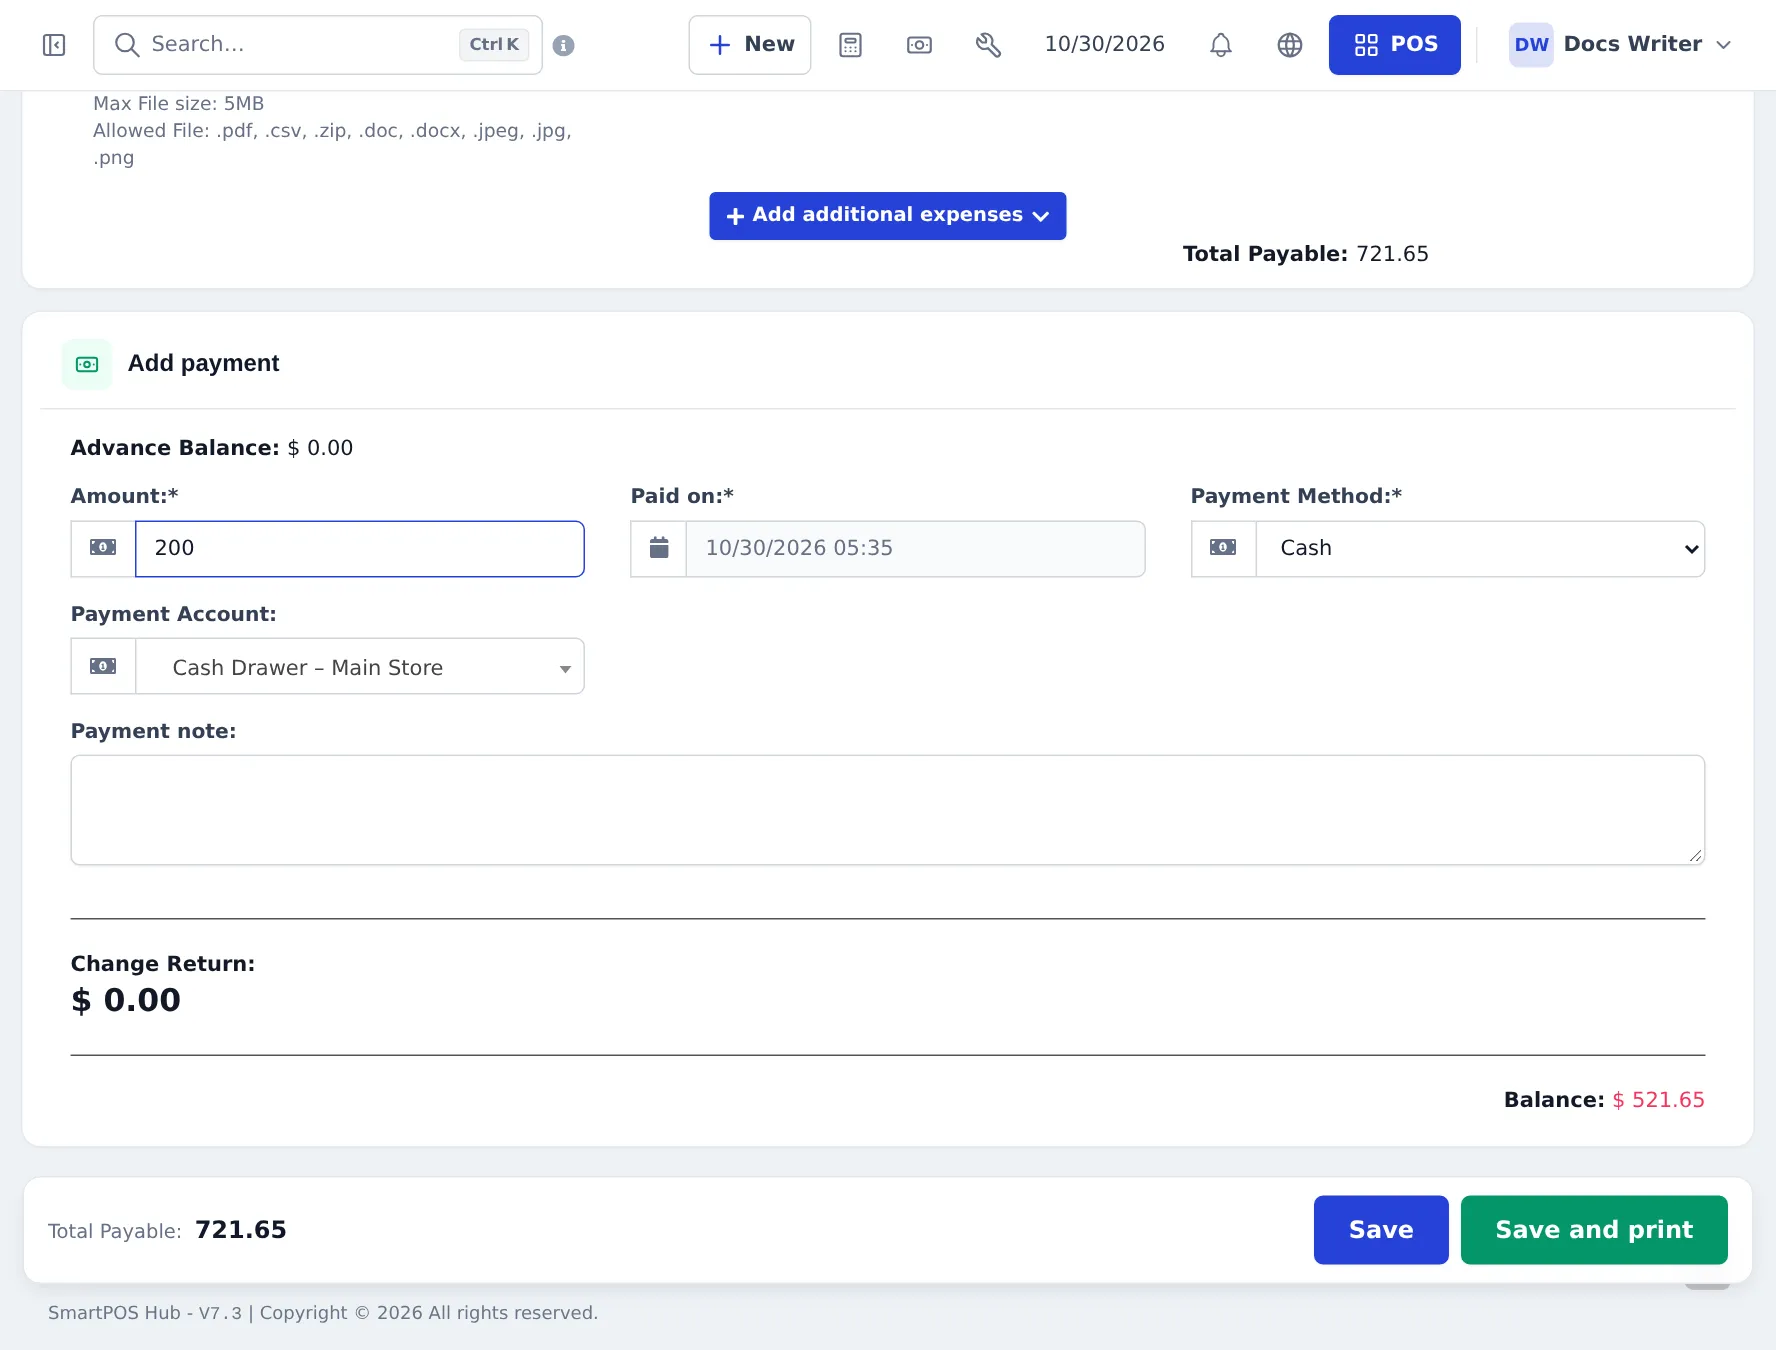The image size is (1776, 1350).
Task: Click the calendar icon beside Paid on
Action: pos(659,548)
